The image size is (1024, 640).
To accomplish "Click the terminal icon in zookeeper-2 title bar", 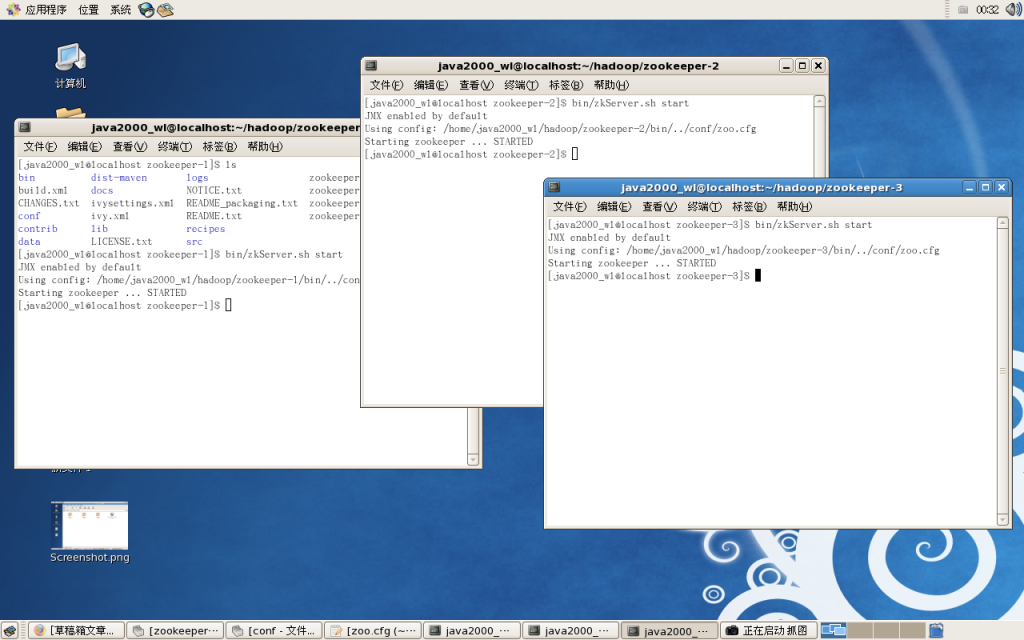I will (x=372, y=65).
